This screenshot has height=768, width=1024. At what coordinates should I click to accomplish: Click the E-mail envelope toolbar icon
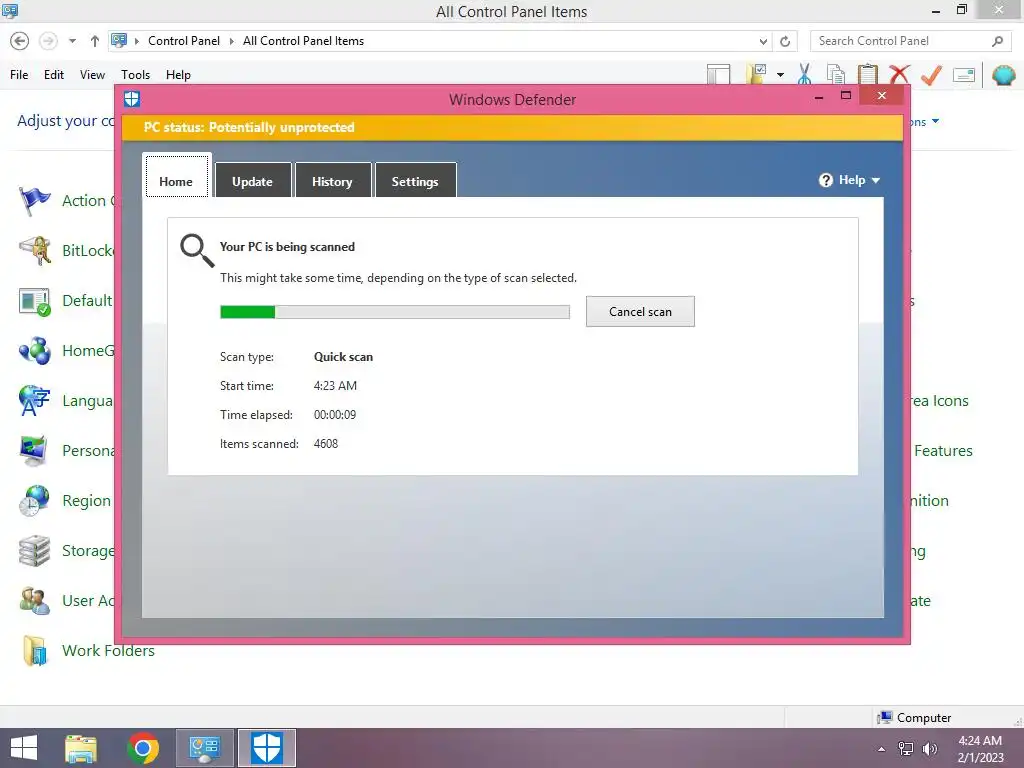(x=964, y=74)
